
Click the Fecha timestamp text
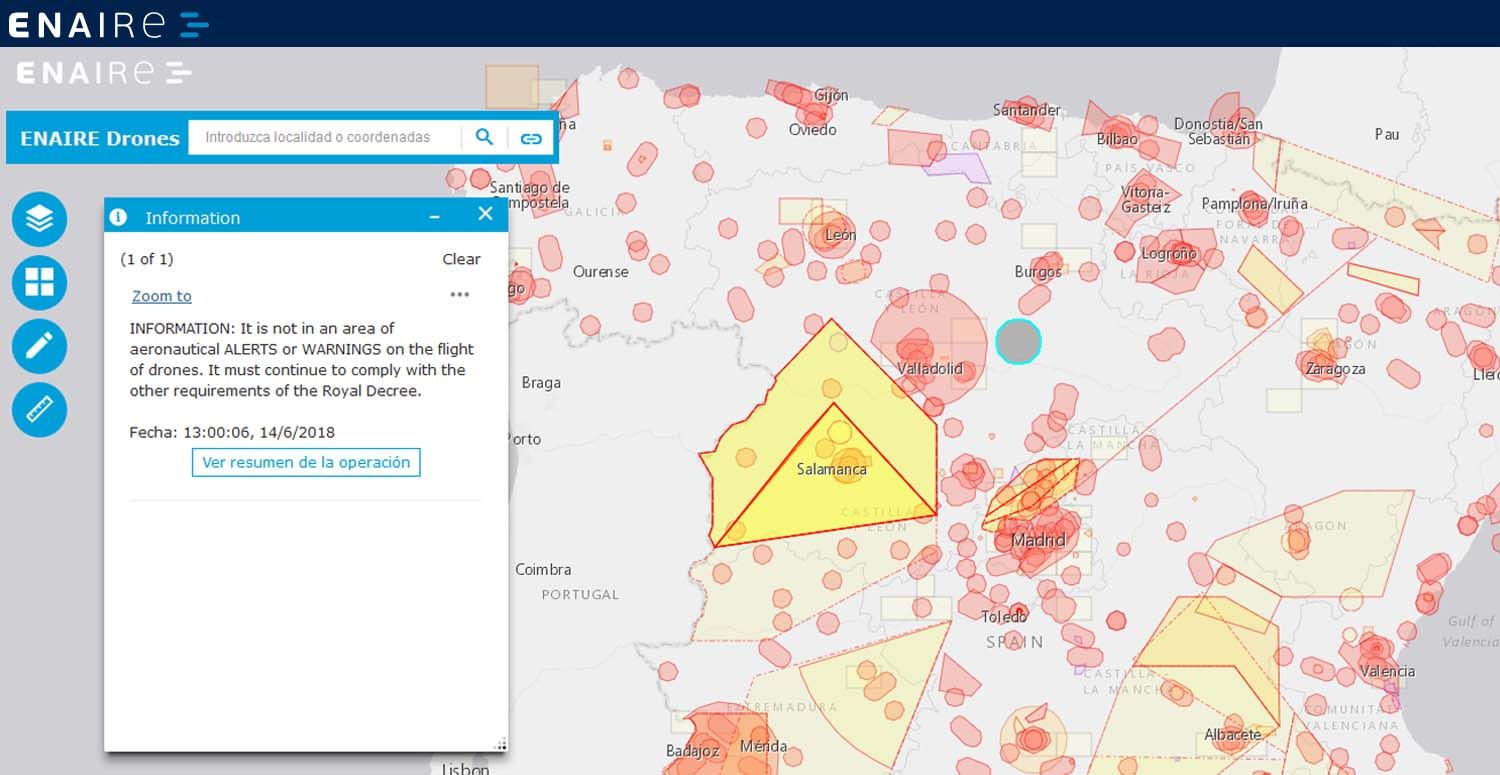click(x=232, y=433)
